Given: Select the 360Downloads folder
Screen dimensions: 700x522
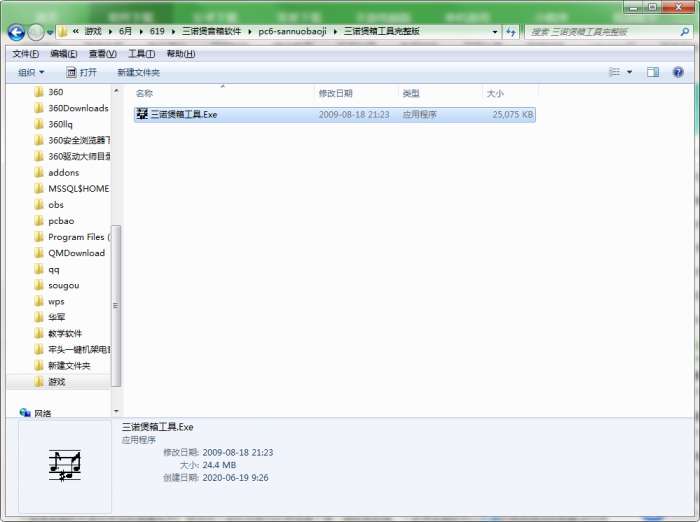Looking at the screenshot, I should pos(71,108).
